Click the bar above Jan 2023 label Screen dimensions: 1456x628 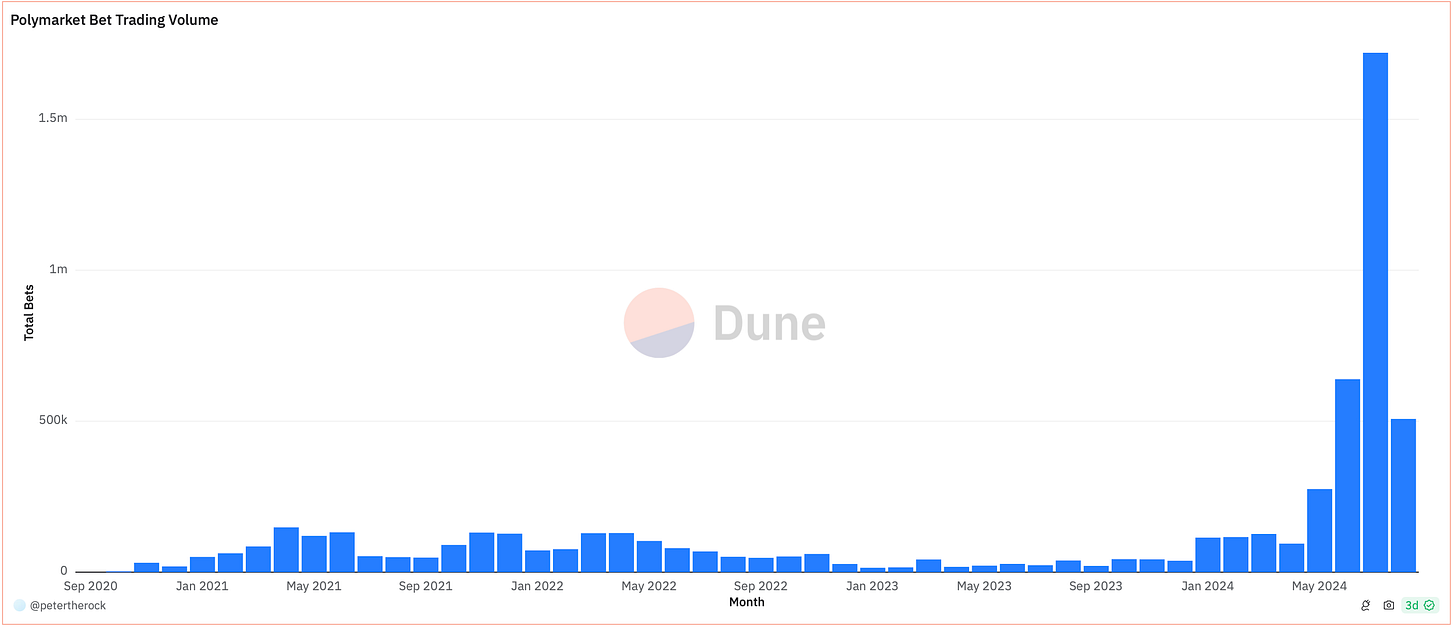pos(872,569)
